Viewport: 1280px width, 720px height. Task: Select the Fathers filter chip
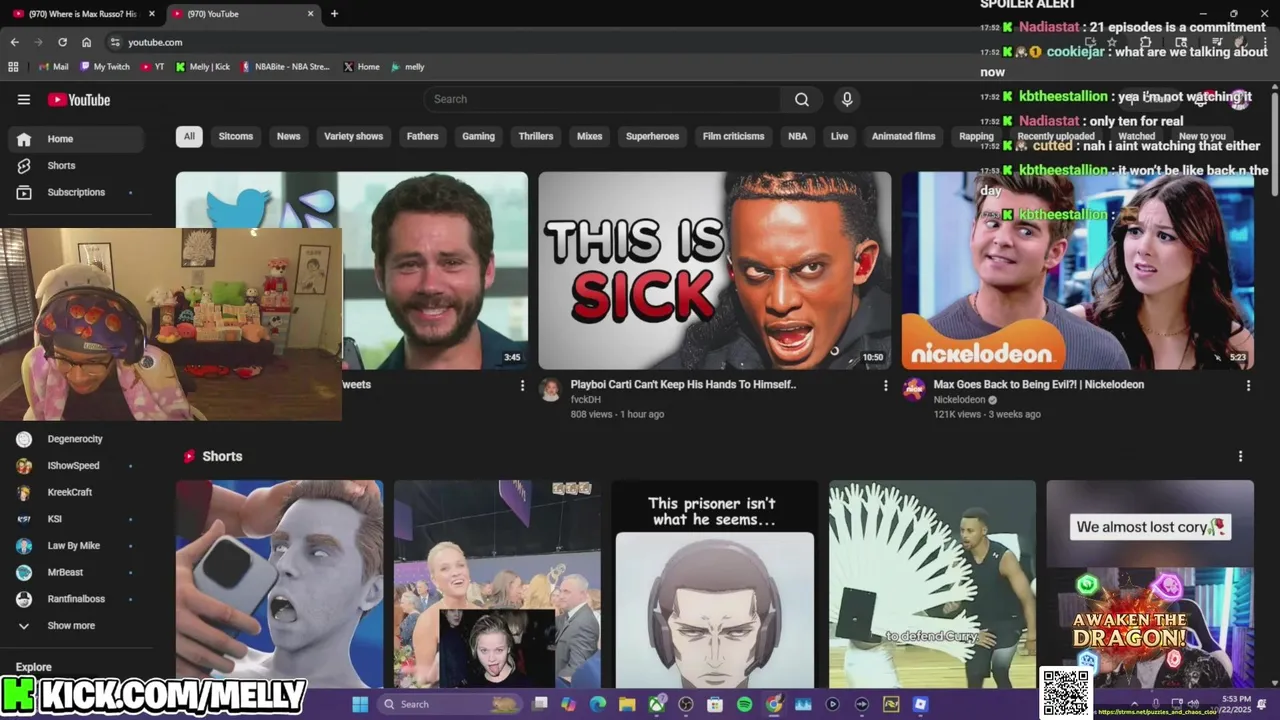[x=422, y=136]
